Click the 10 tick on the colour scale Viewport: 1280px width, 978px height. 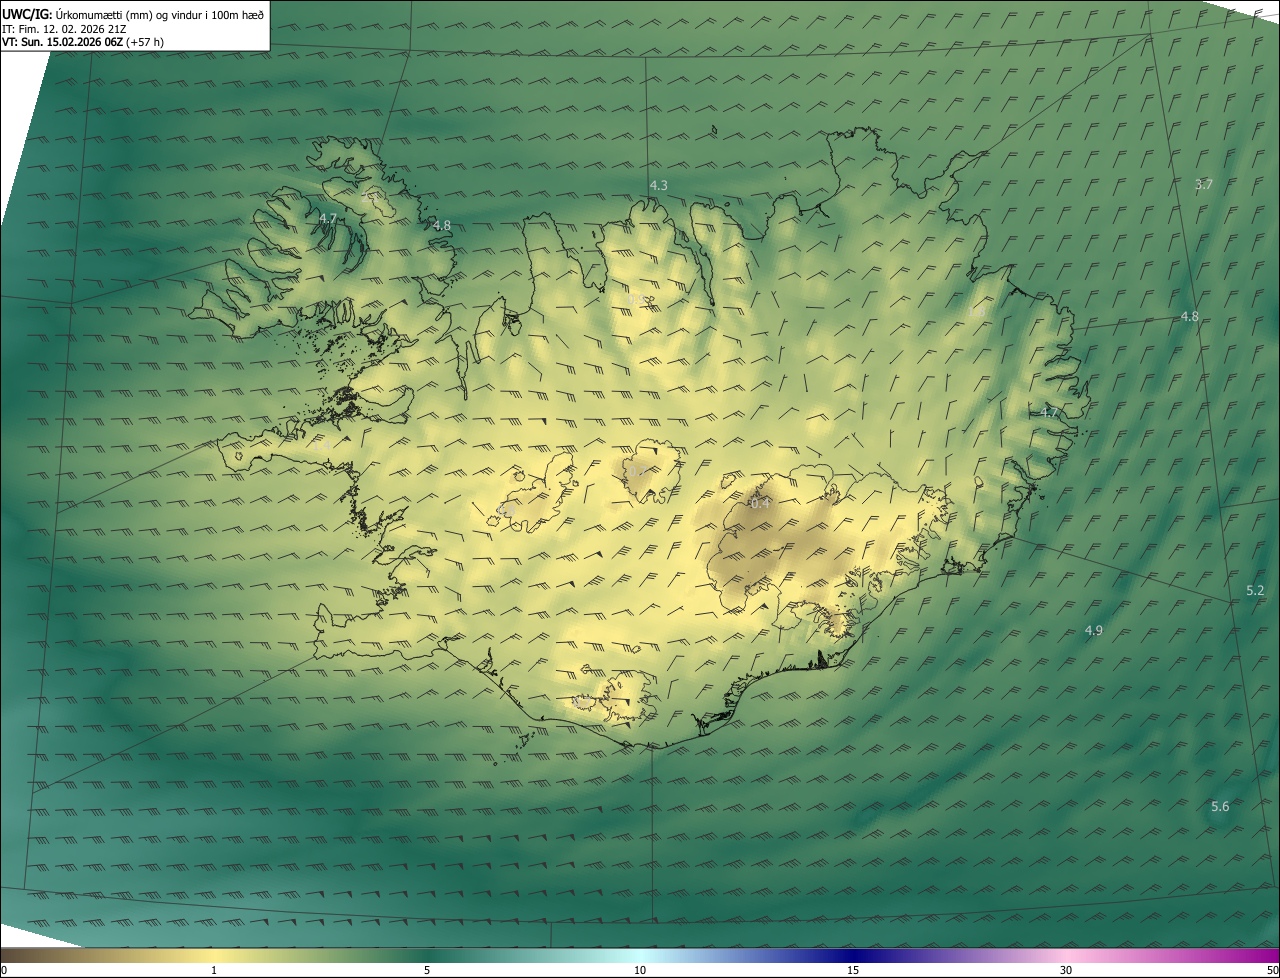(x=640, y=970)
